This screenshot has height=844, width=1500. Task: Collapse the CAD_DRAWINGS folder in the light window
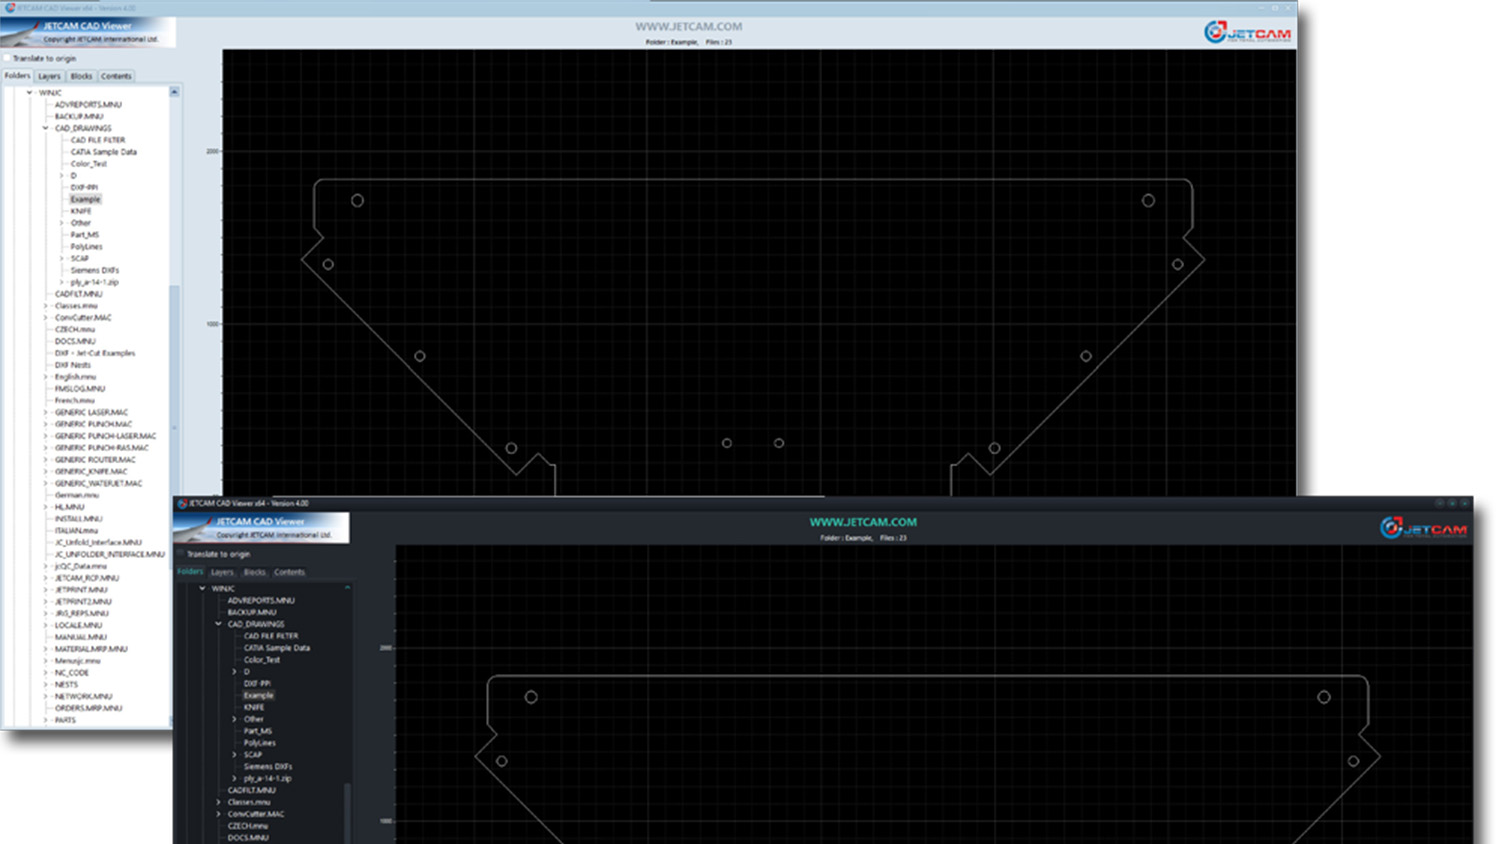[x=46, y=128]
